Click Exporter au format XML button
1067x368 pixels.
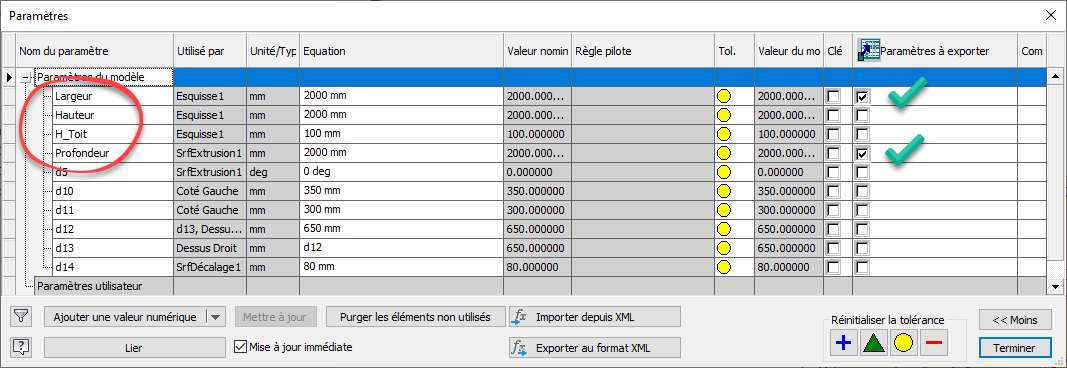pos(595,348)
